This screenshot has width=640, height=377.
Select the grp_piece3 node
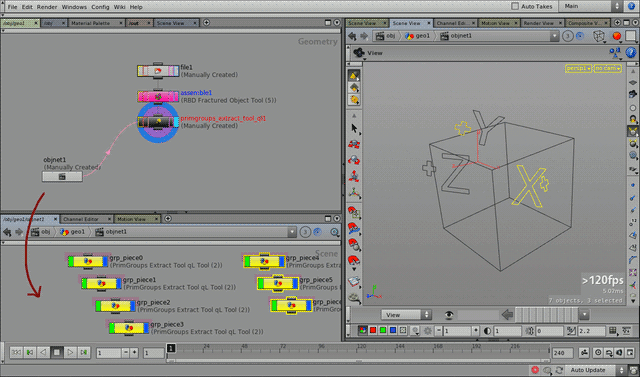(x=129, y=328)
